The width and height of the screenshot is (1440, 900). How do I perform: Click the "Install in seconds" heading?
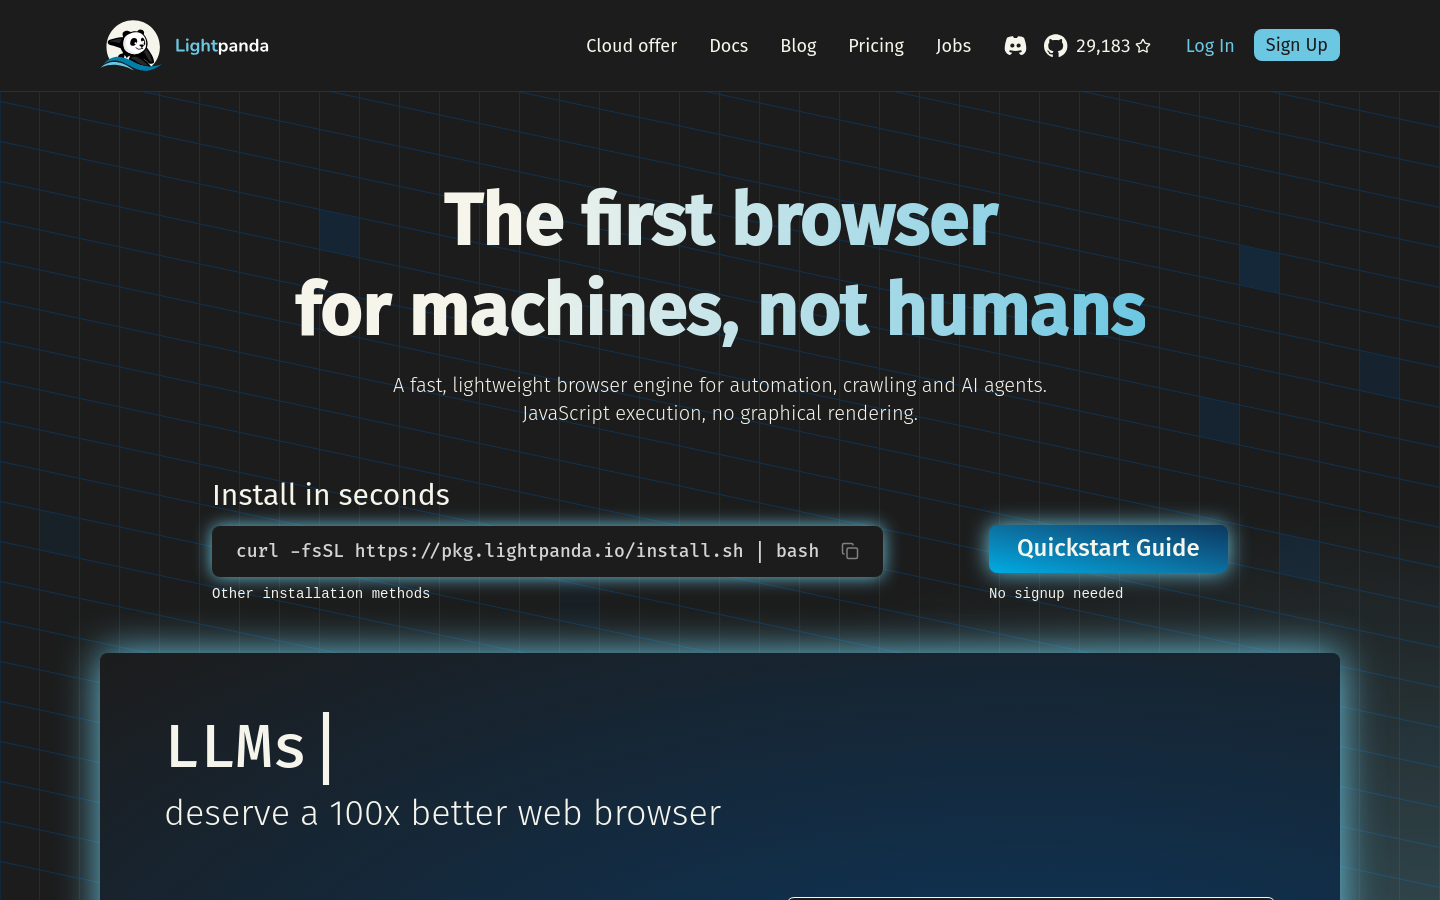[x=331, y=495]
